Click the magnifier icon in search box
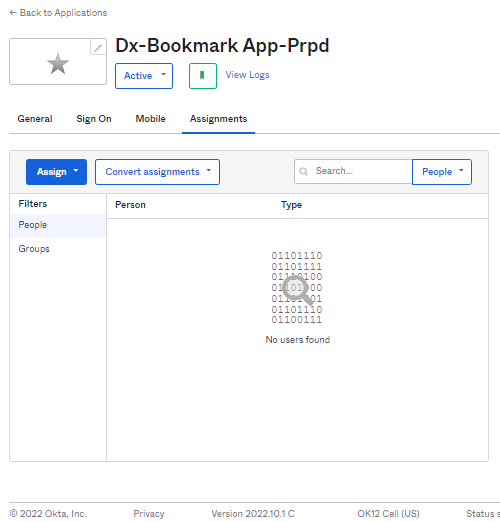The image size is (500, 522). coord(303,171)
